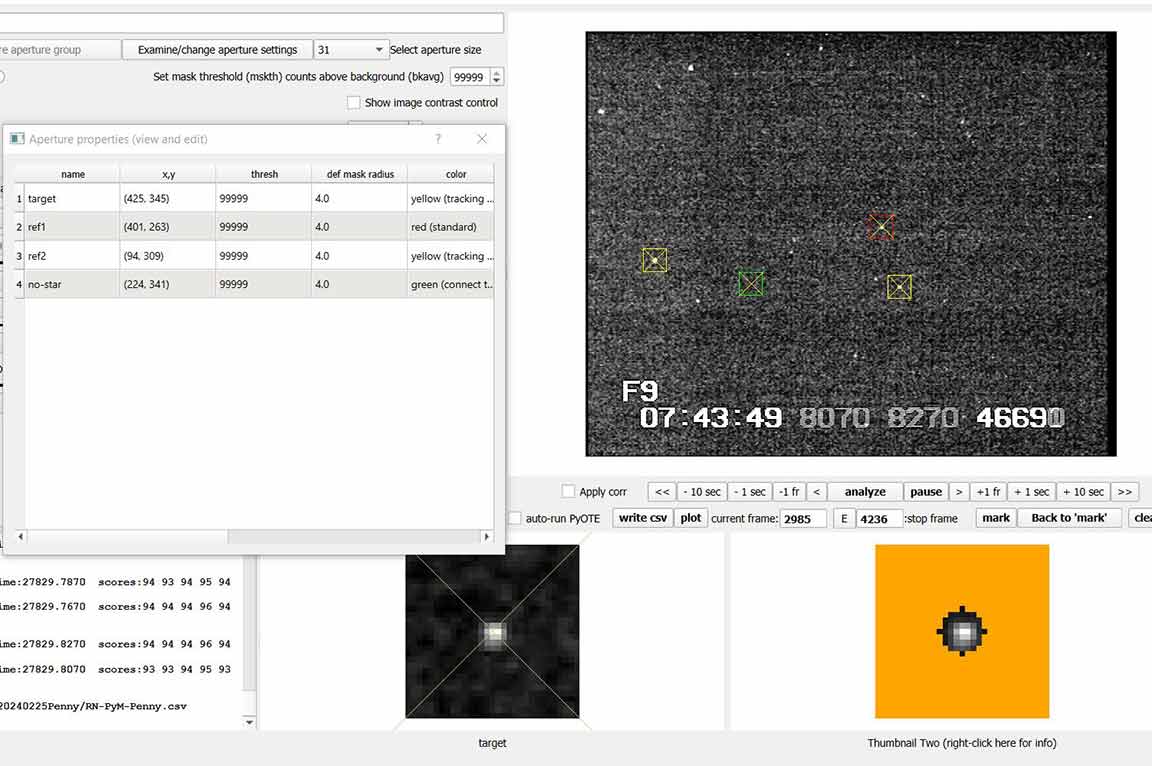
Task: Click mask radius 4.0 cell in ref1 row
Action: pyautogui.click(x=359, y=227)
